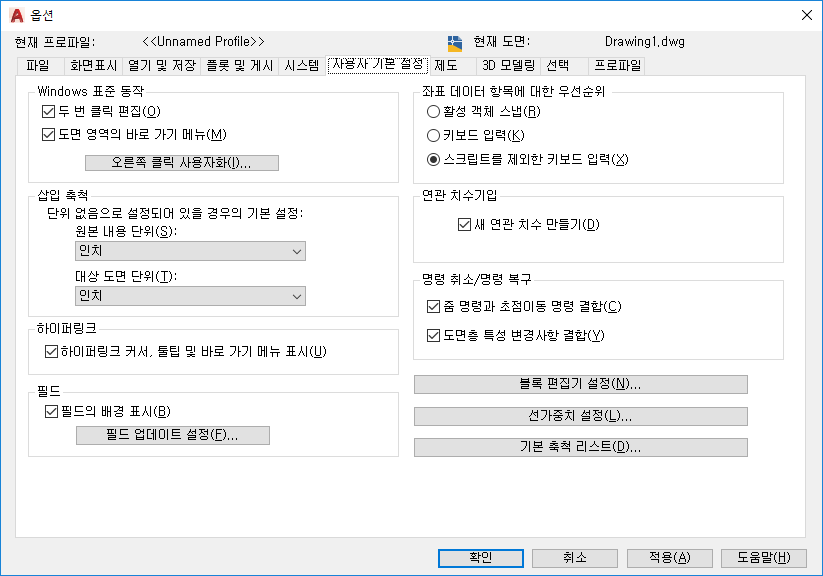Open the 원본 내용 단위 dropdown
Screen dimensions: 823x576
[190, 251]
